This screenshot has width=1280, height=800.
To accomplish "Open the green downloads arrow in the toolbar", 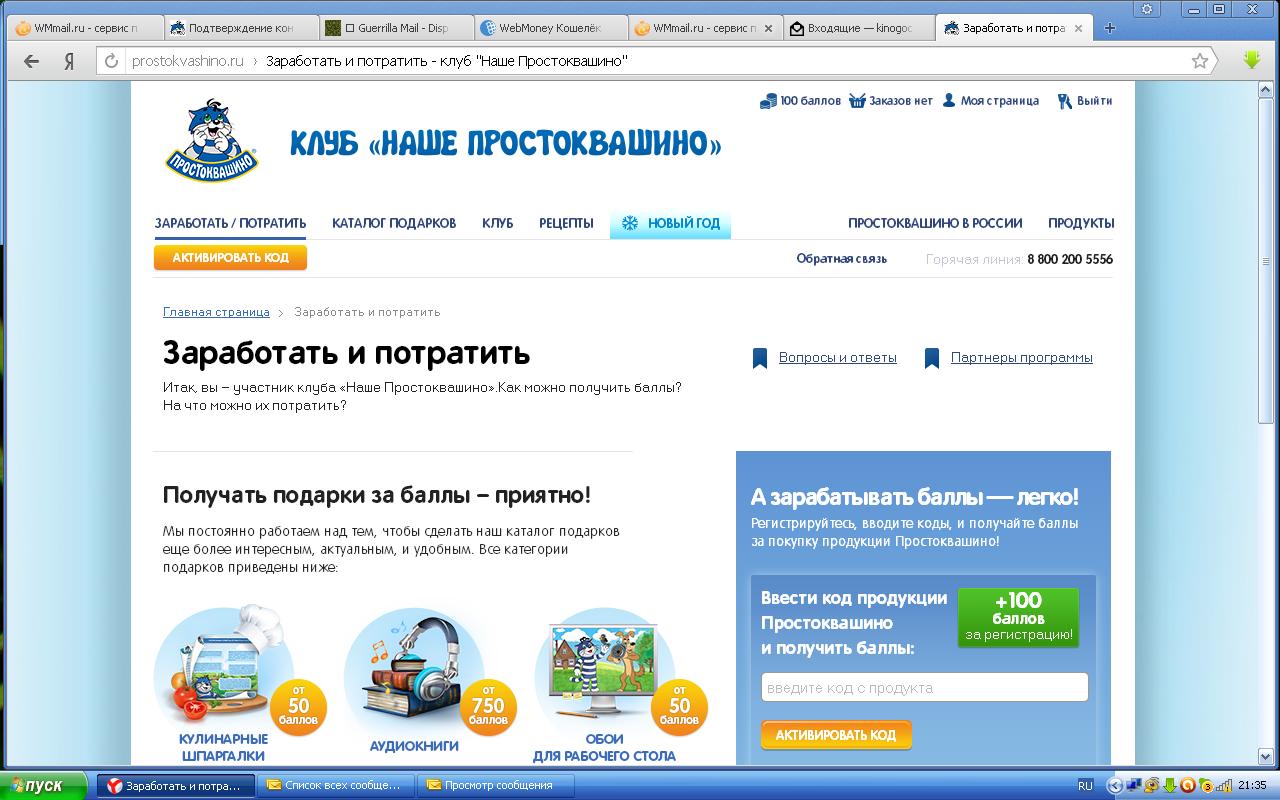I will (x=1252, y=60).
